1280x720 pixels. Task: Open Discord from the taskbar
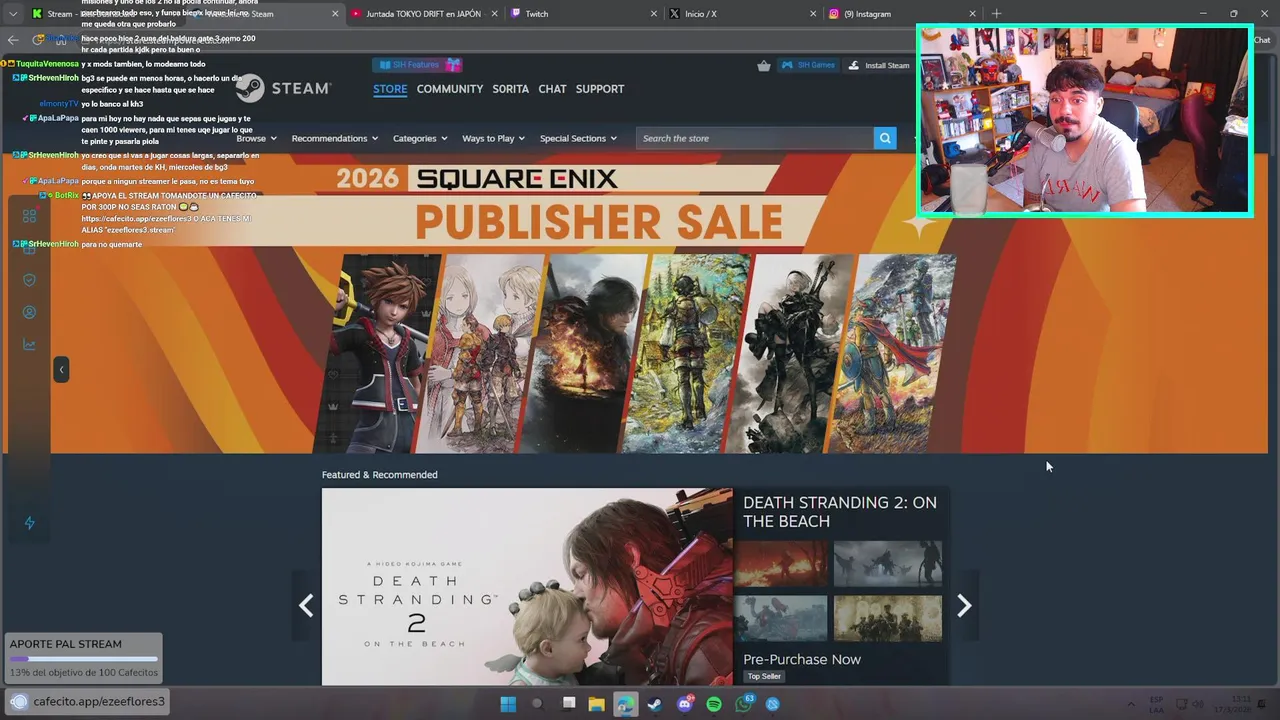click(685, 704)
